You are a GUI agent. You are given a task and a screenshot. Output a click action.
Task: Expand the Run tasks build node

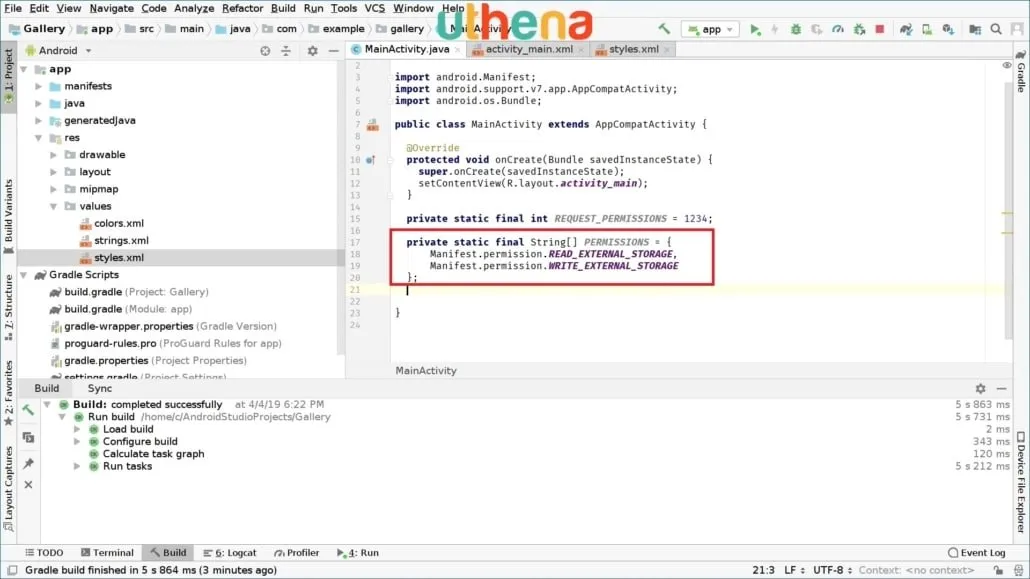(x=77, y=466)
